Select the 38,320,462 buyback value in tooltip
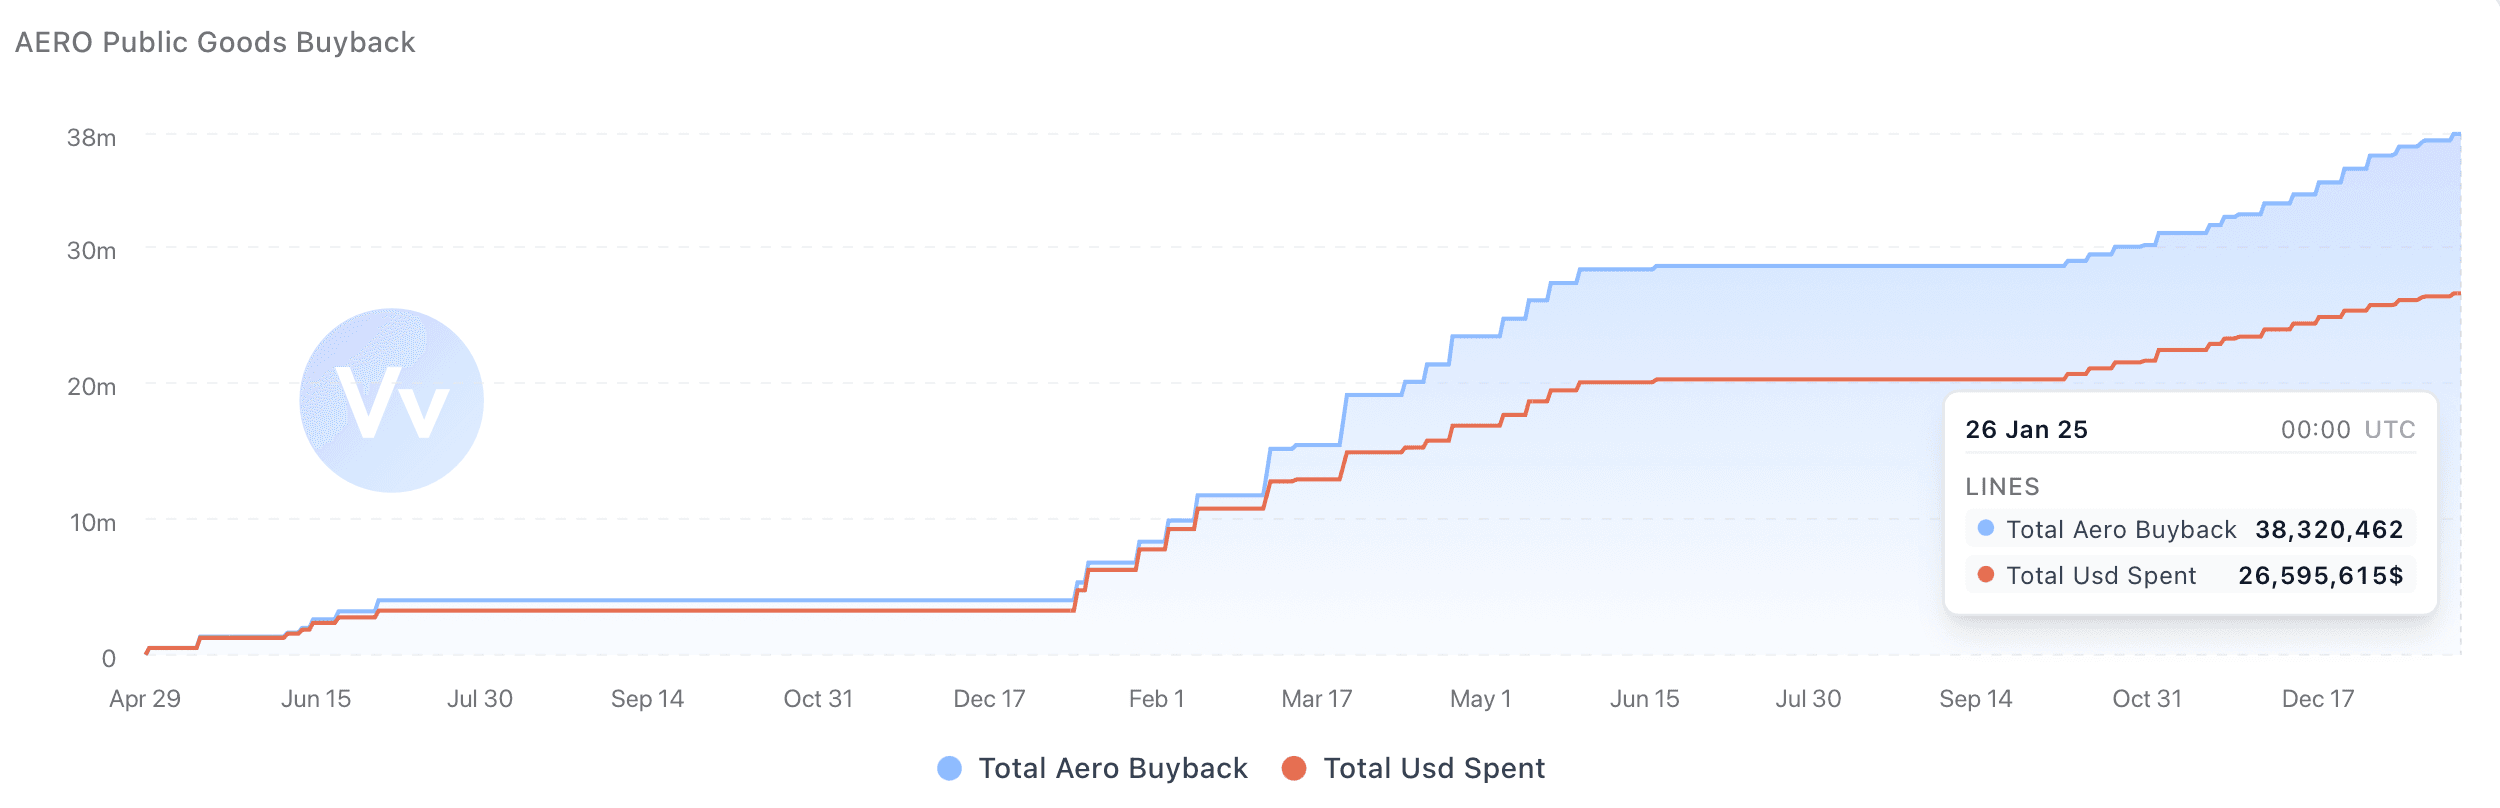The image size is (2500, 808). point(2329,530)
